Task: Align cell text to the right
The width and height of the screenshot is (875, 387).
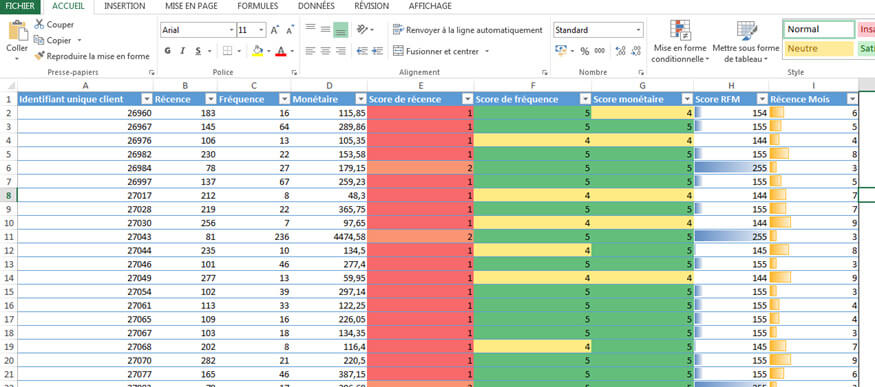Action: pos(340,51)
